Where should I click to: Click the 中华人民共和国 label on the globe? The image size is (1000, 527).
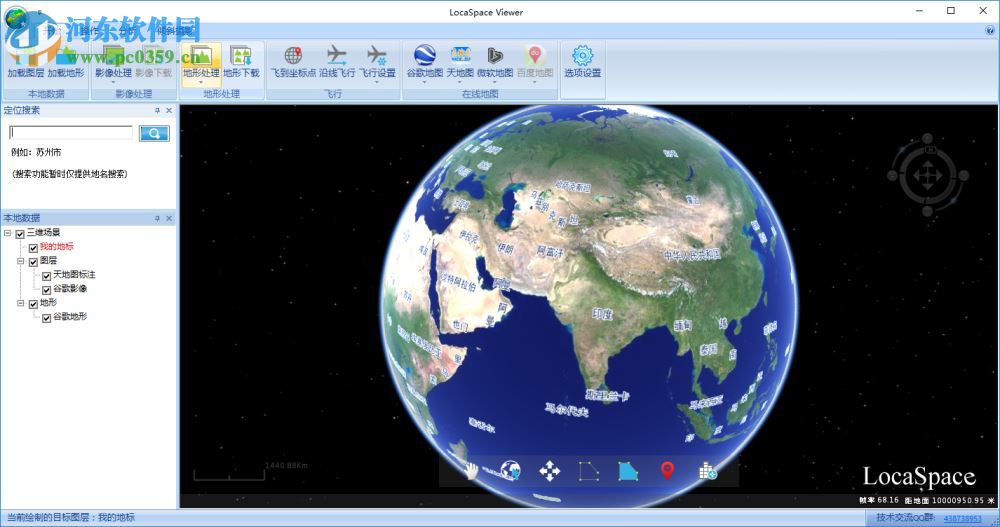(692, 255)
